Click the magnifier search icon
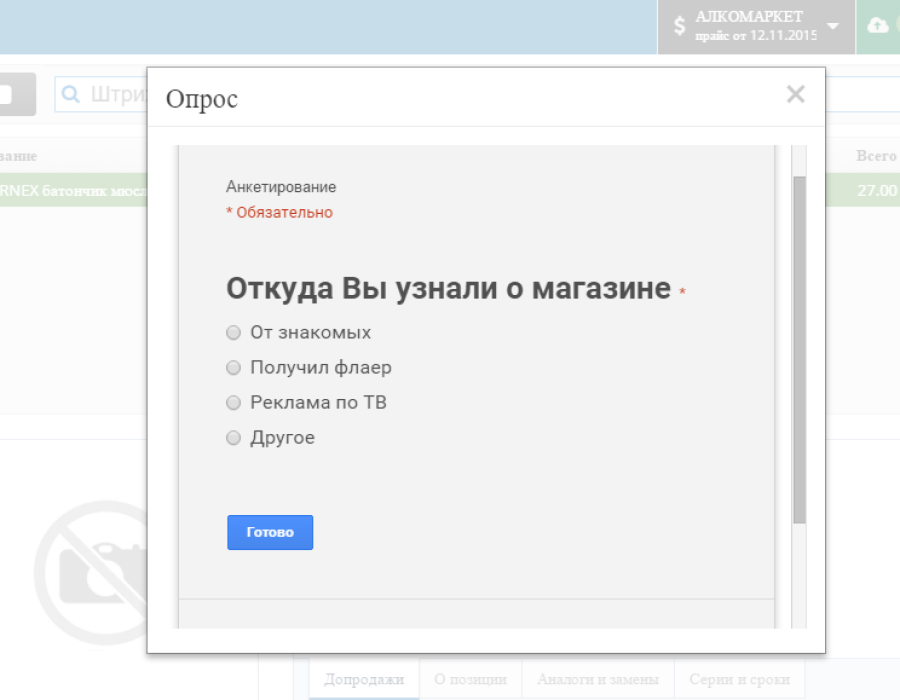This screenshot has height=700, width=900. (x=71, y=94)
